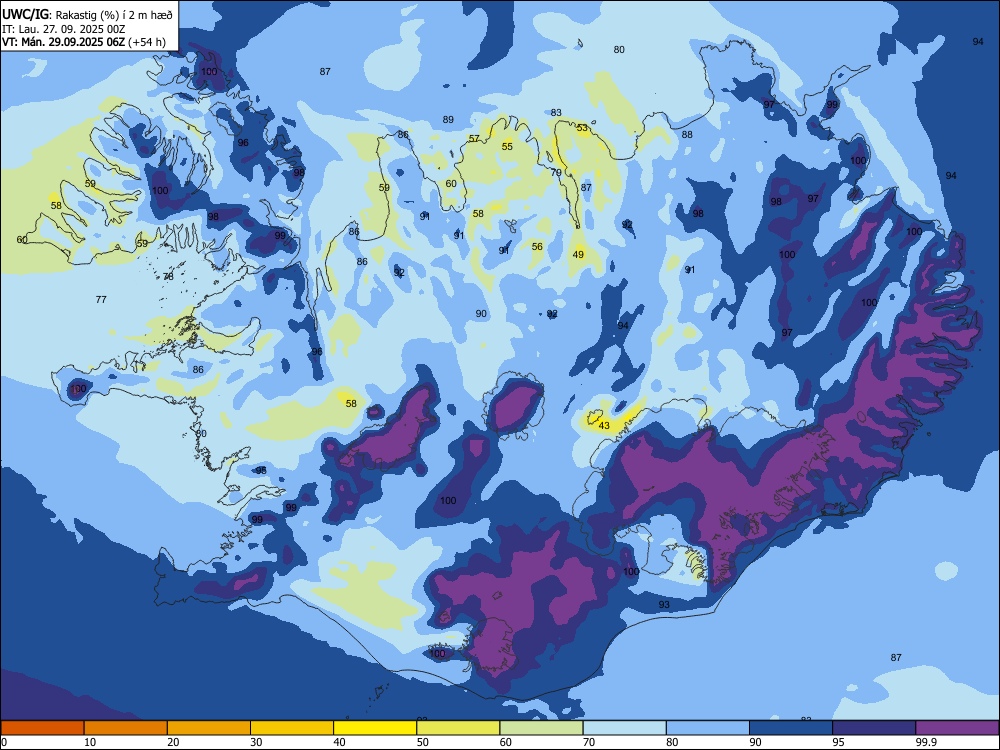This screenshot has height=750, width=1000.
Task: Click the 'IT: Lau. 27. 09. 2025 00Z' line
Action: [63, 29]
